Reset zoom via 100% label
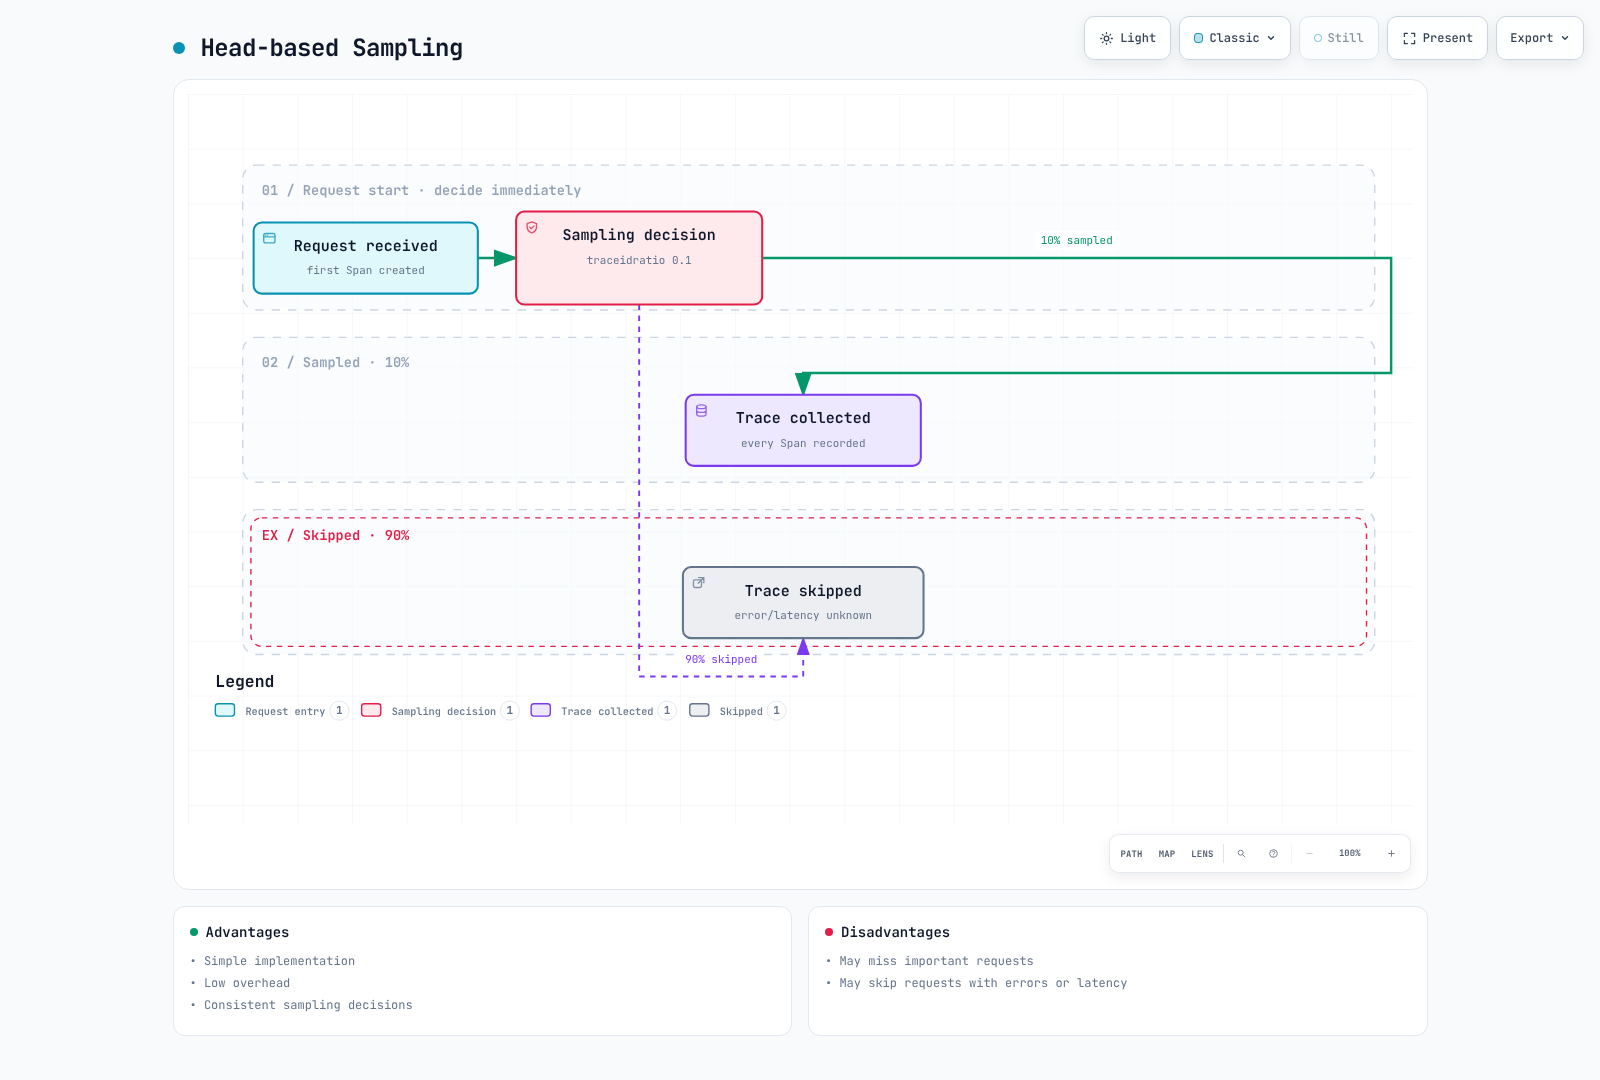Image resolution: width=1600 pixels, height=1080 pixels. [1350, 854]
